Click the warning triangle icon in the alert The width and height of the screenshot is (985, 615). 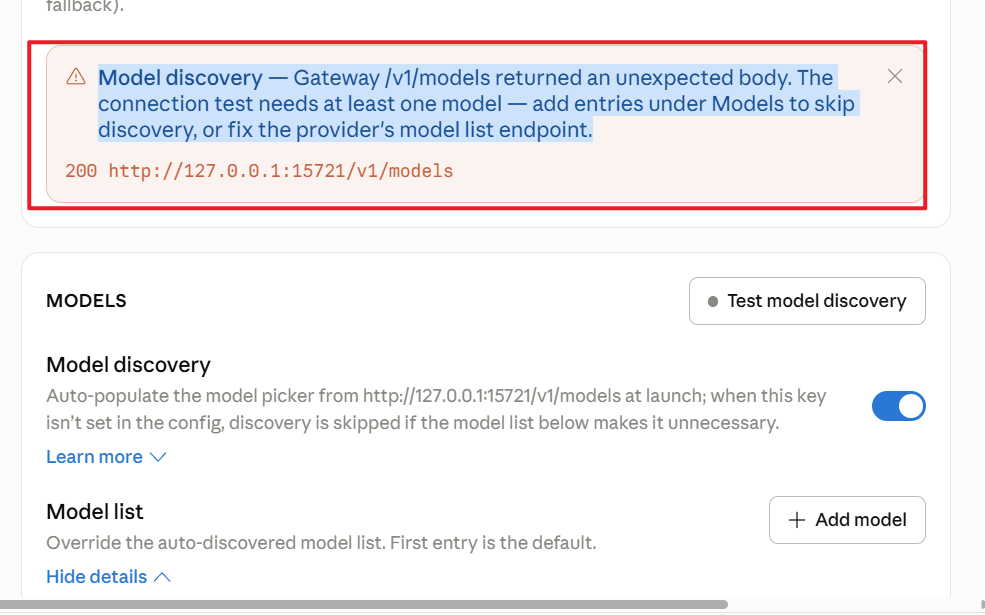(x=76, y=77)
